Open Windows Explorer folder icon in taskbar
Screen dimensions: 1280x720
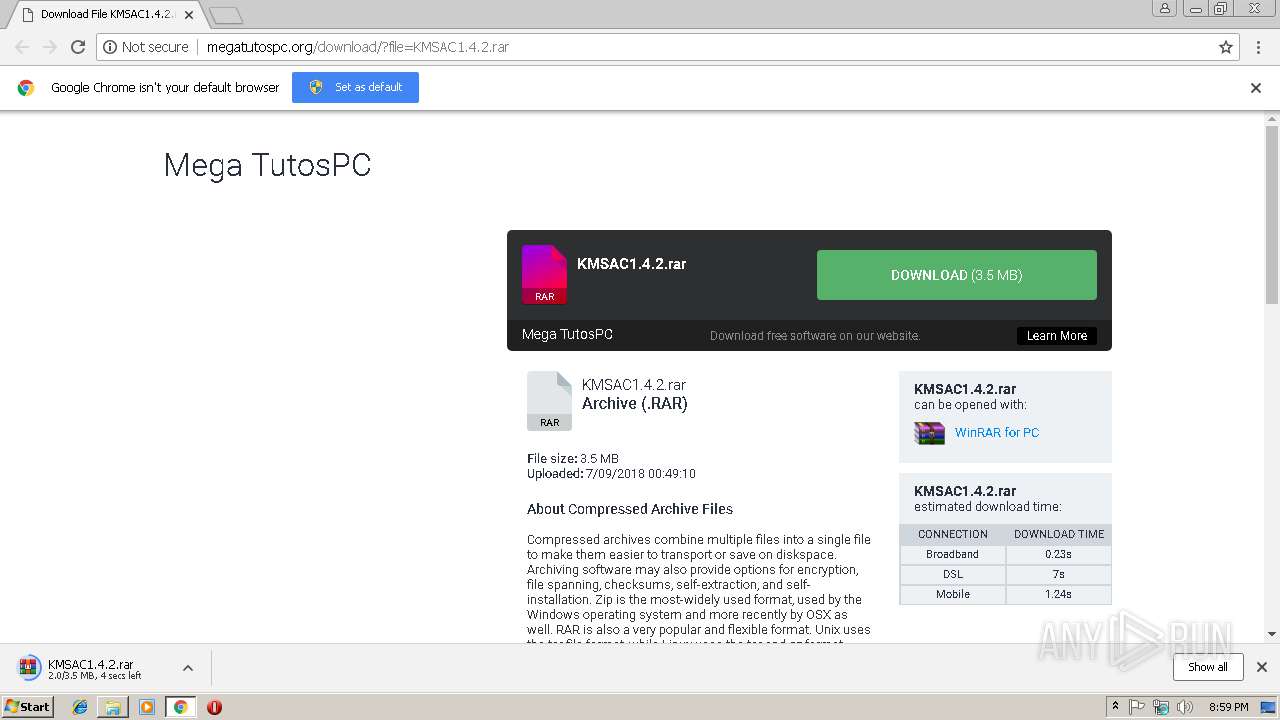[113, 707]
